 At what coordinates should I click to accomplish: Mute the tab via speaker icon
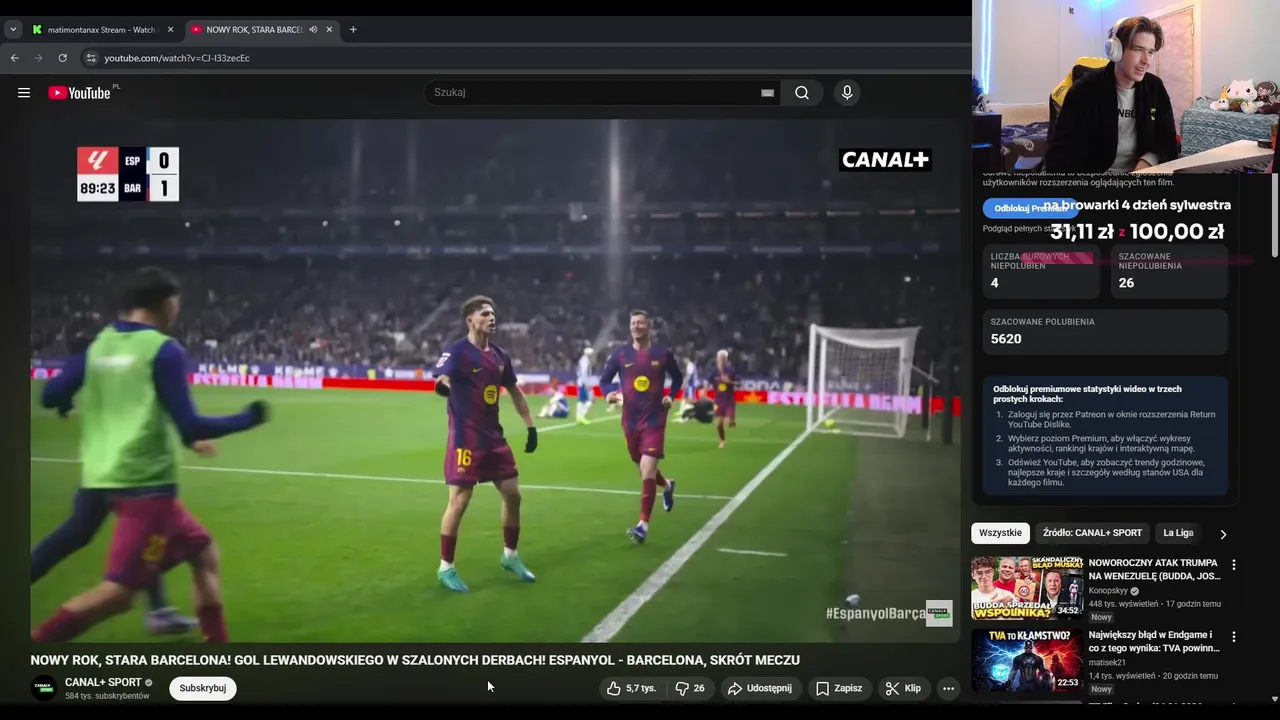point(313,30)
